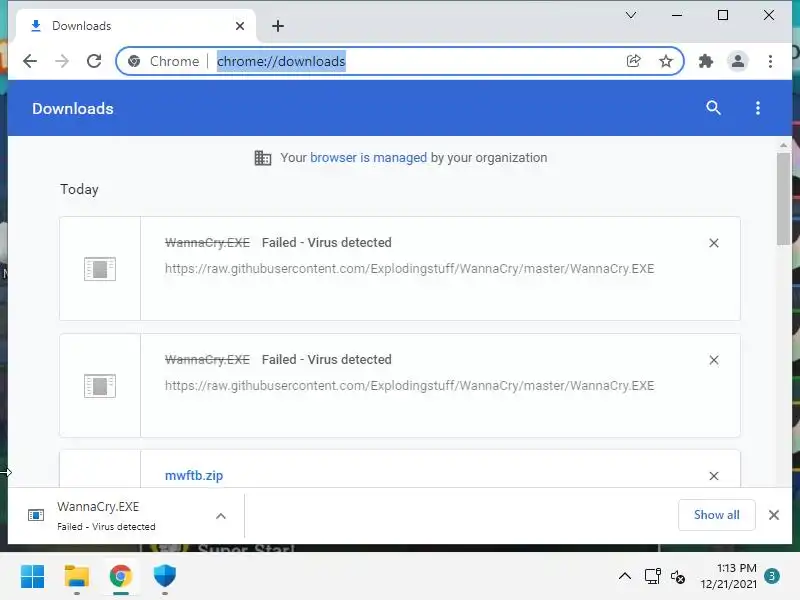Viewport: 800px width, 600px height.
Task: Select the Downloads browser tab
Action: (x=136, y=26)
